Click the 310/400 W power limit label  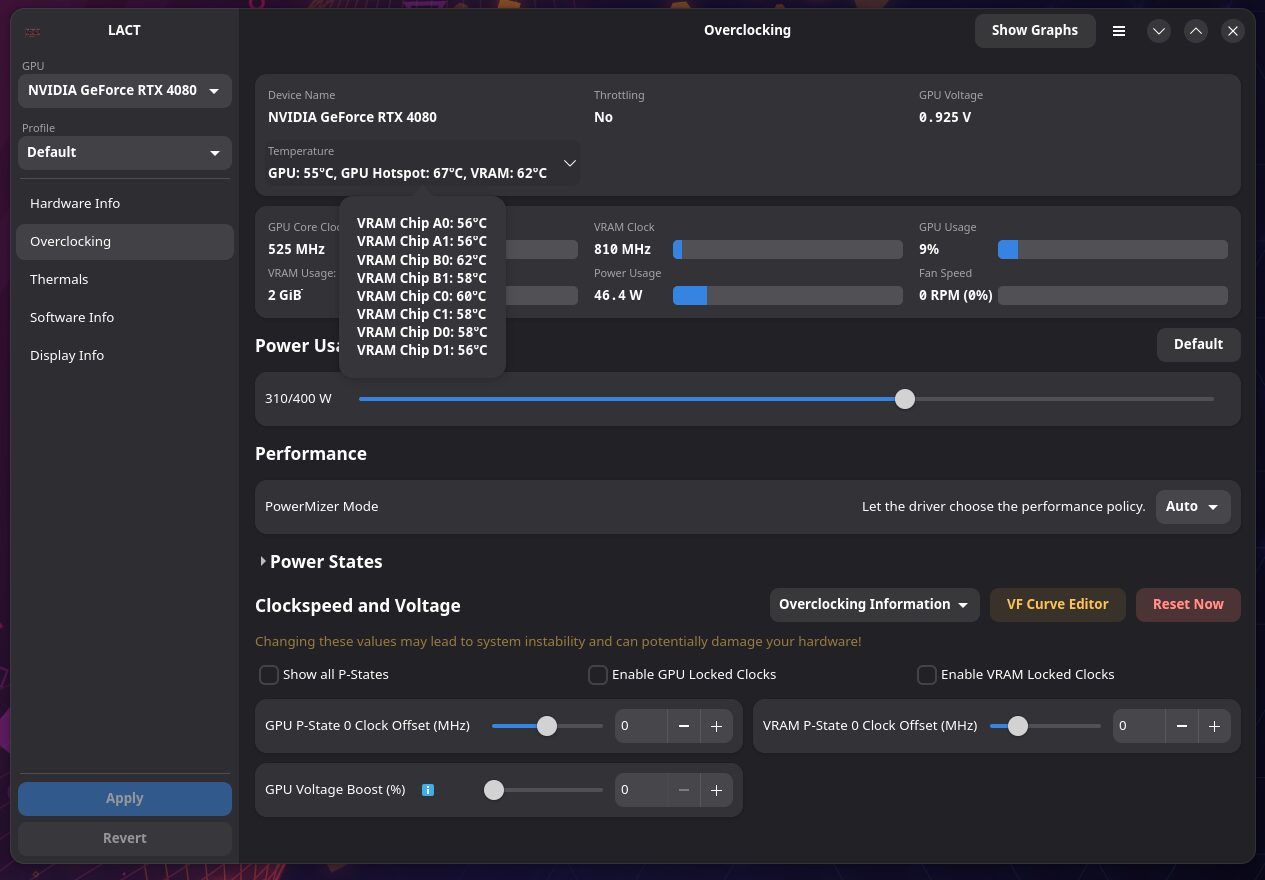298,399
